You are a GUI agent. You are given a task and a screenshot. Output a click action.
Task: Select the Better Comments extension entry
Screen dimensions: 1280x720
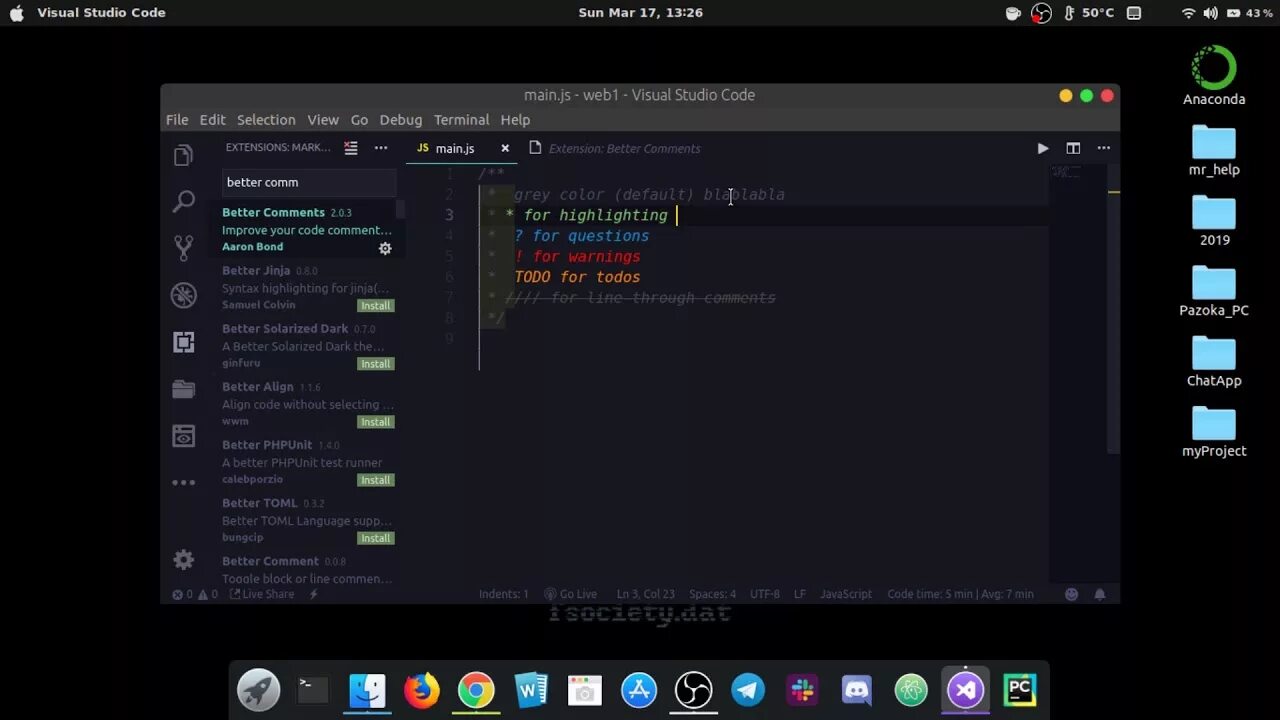pyautogui.click(x=306, y=229)
